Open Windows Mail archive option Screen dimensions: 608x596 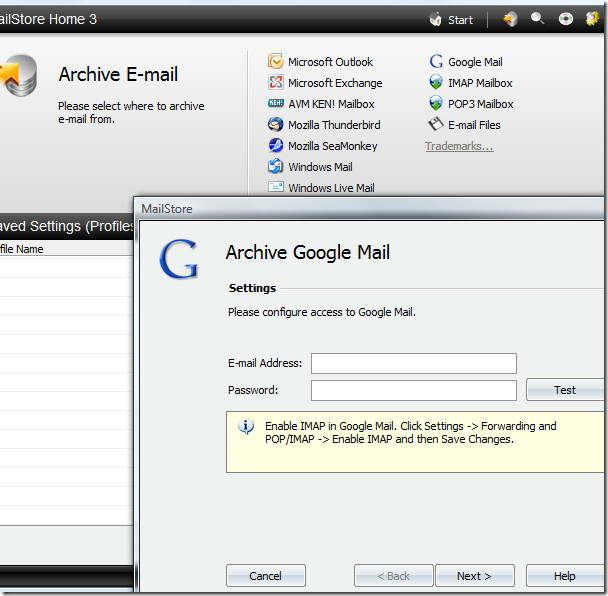[x=320, y=167]
